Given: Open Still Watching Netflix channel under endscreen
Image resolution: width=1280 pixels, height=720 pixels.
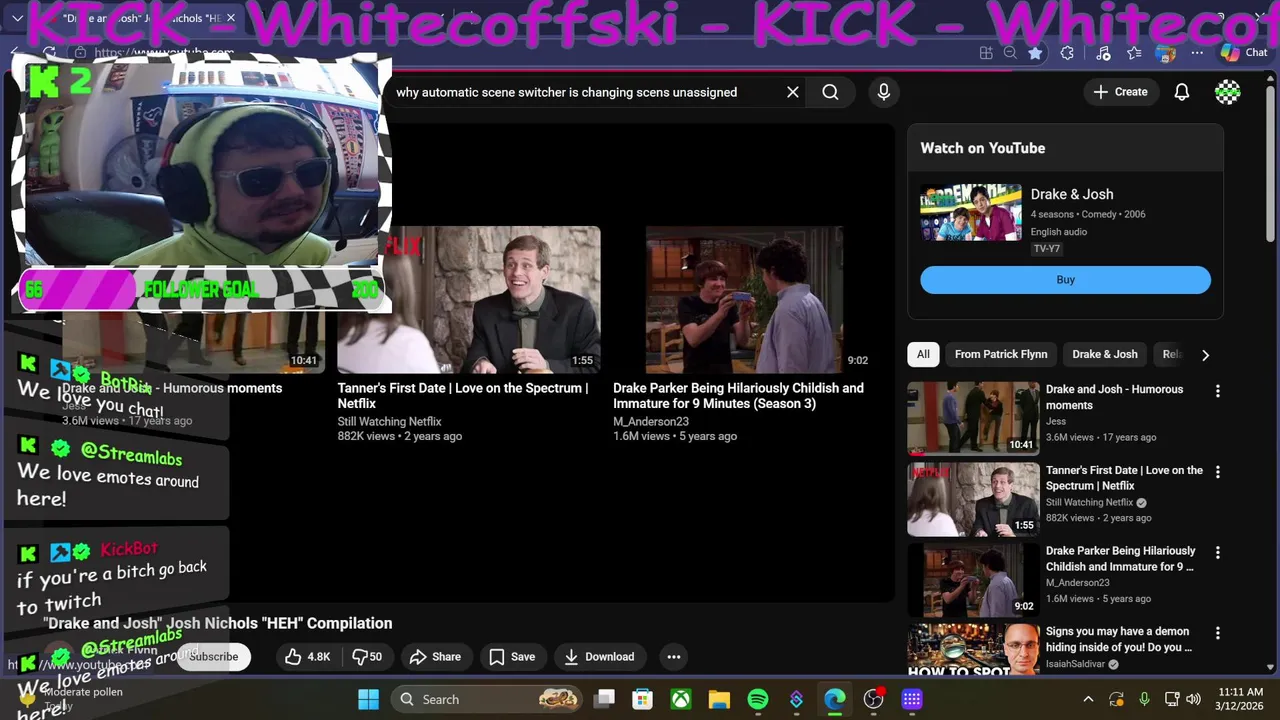Looking at the screenshot, I should (x=389, y=422).
